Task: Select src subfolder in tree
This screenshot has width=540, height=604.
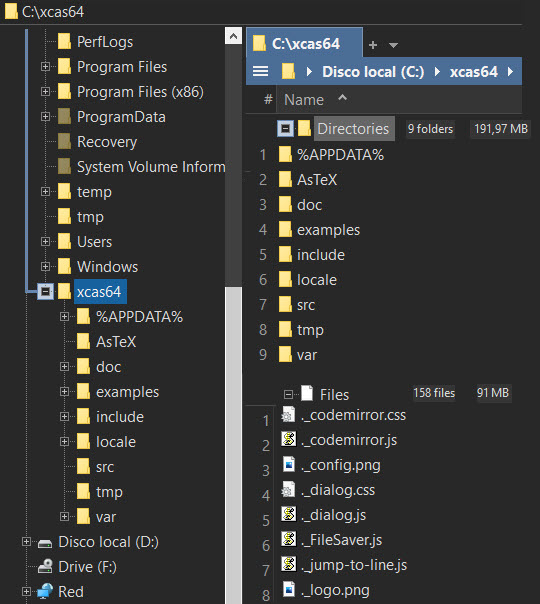Action: [105, 466]
